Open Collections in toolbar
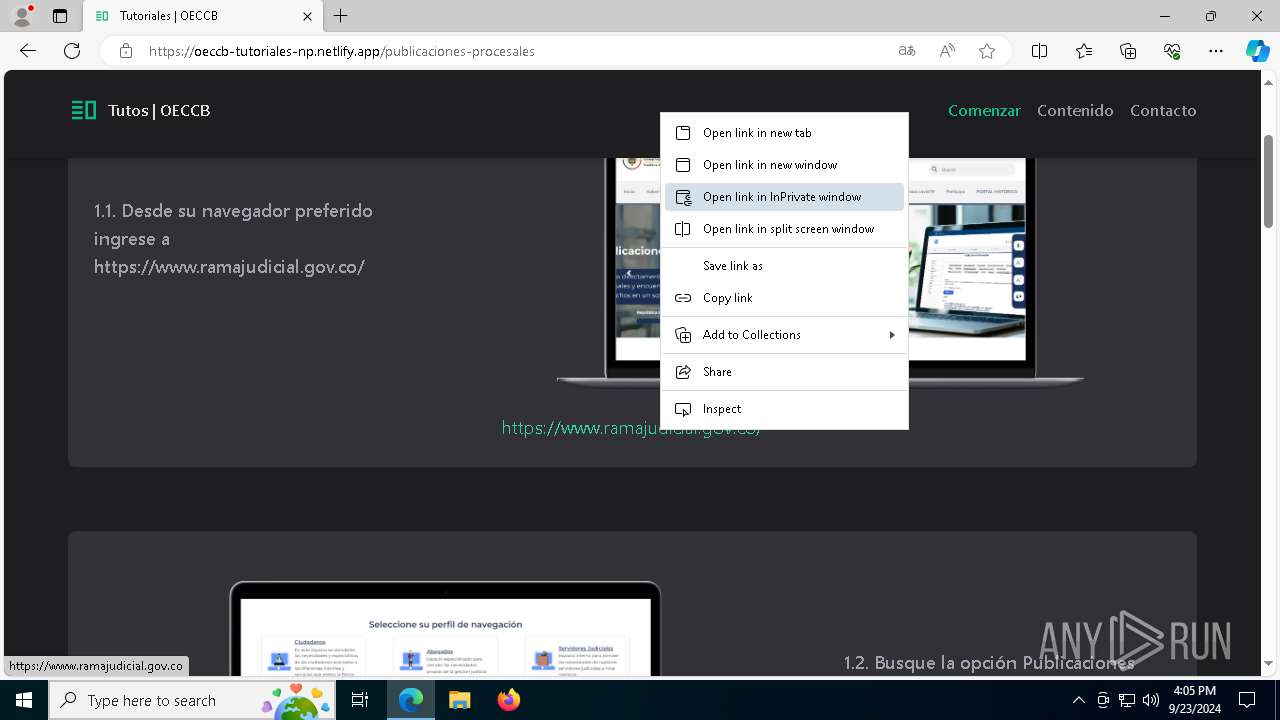The image size is (1280, 720). tap(1128, 51)
